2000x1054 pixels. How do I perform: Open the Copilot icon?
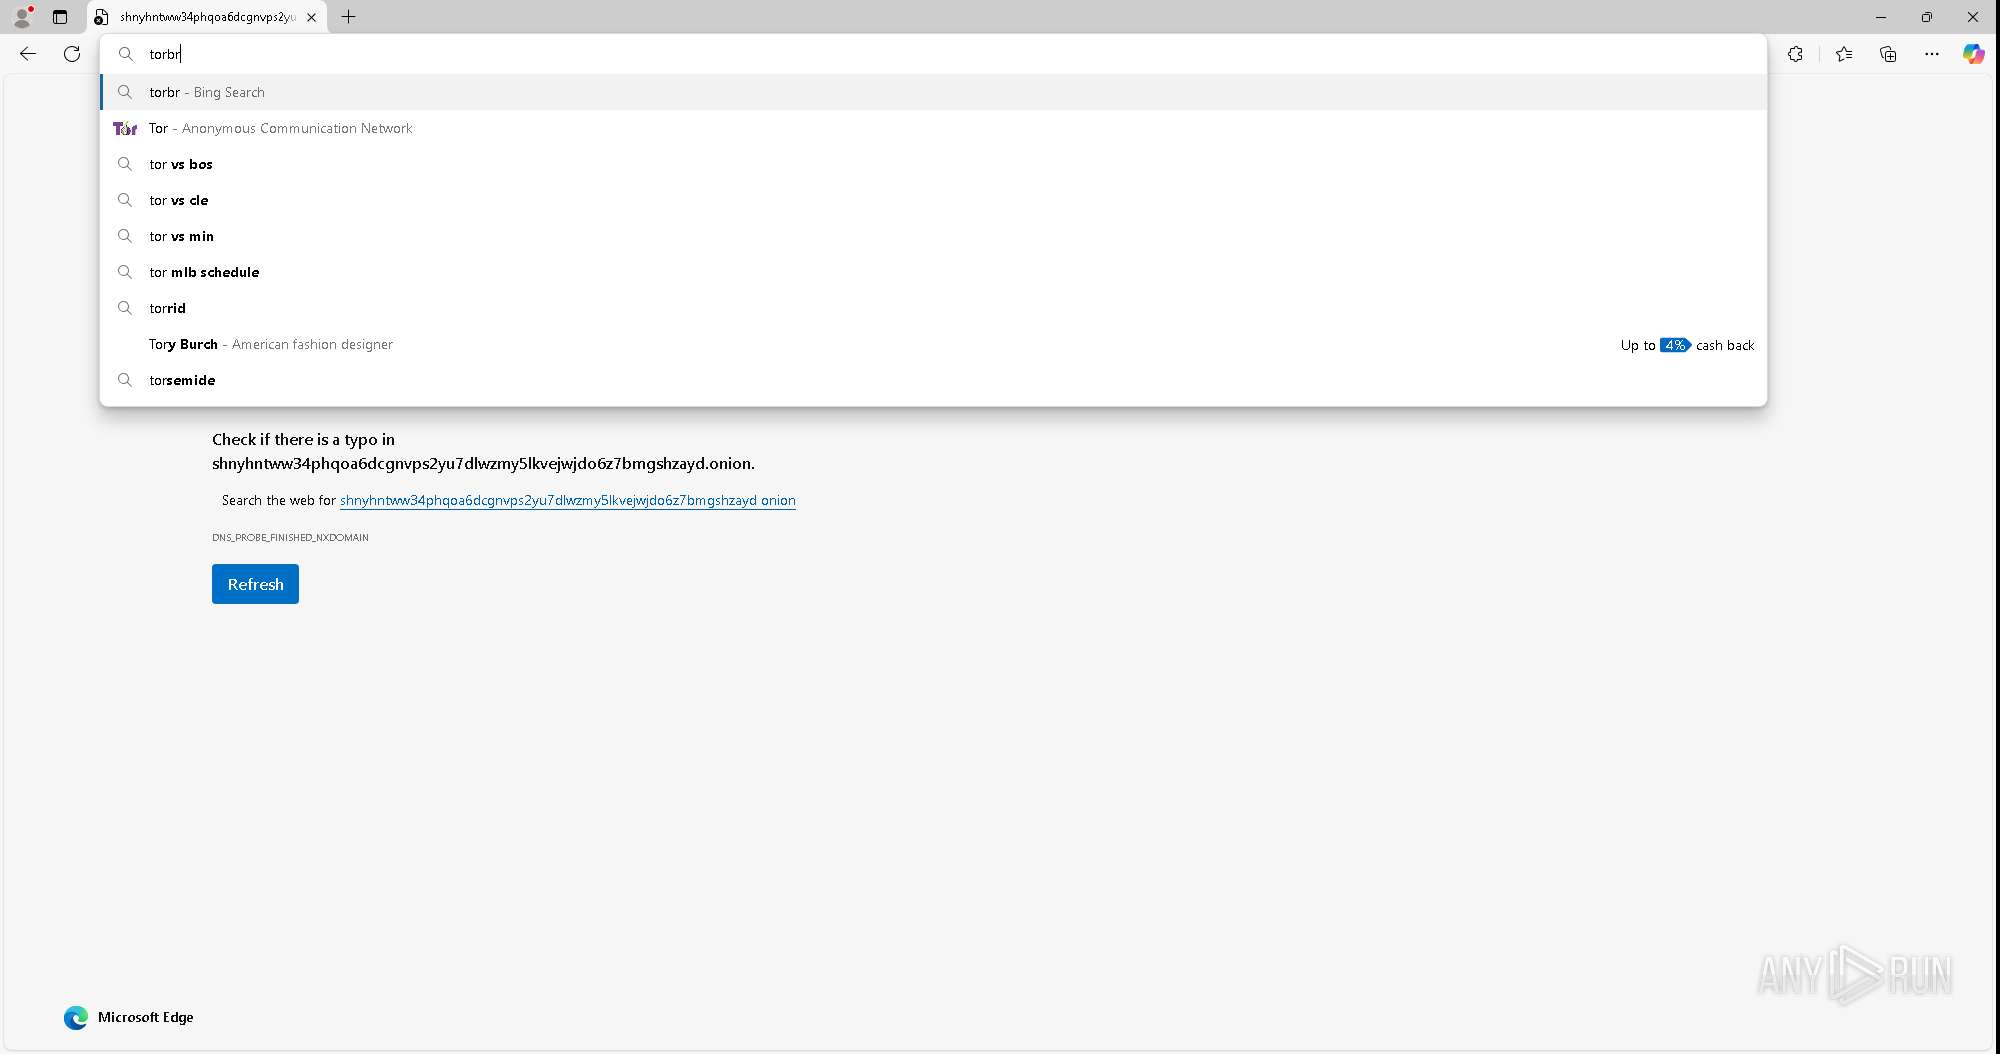[1973, 54]
